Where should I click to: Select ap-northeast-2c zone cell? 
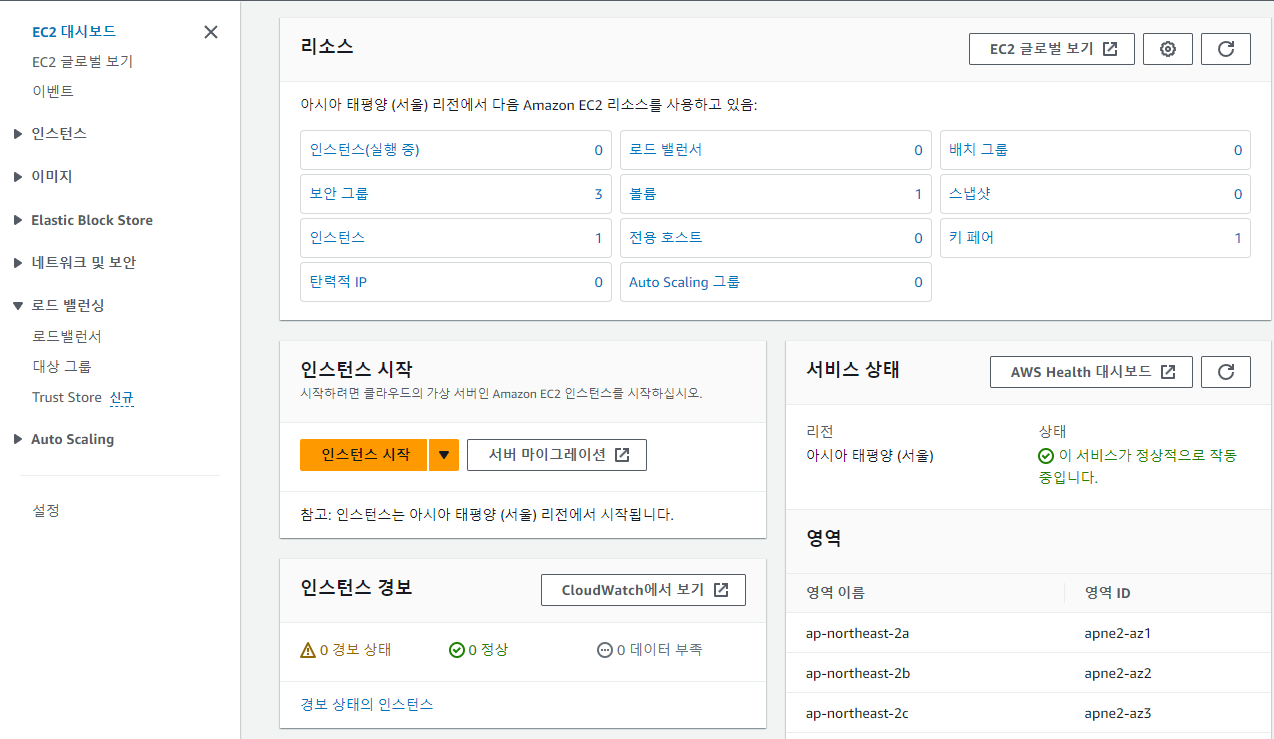[x=857, y=713]
